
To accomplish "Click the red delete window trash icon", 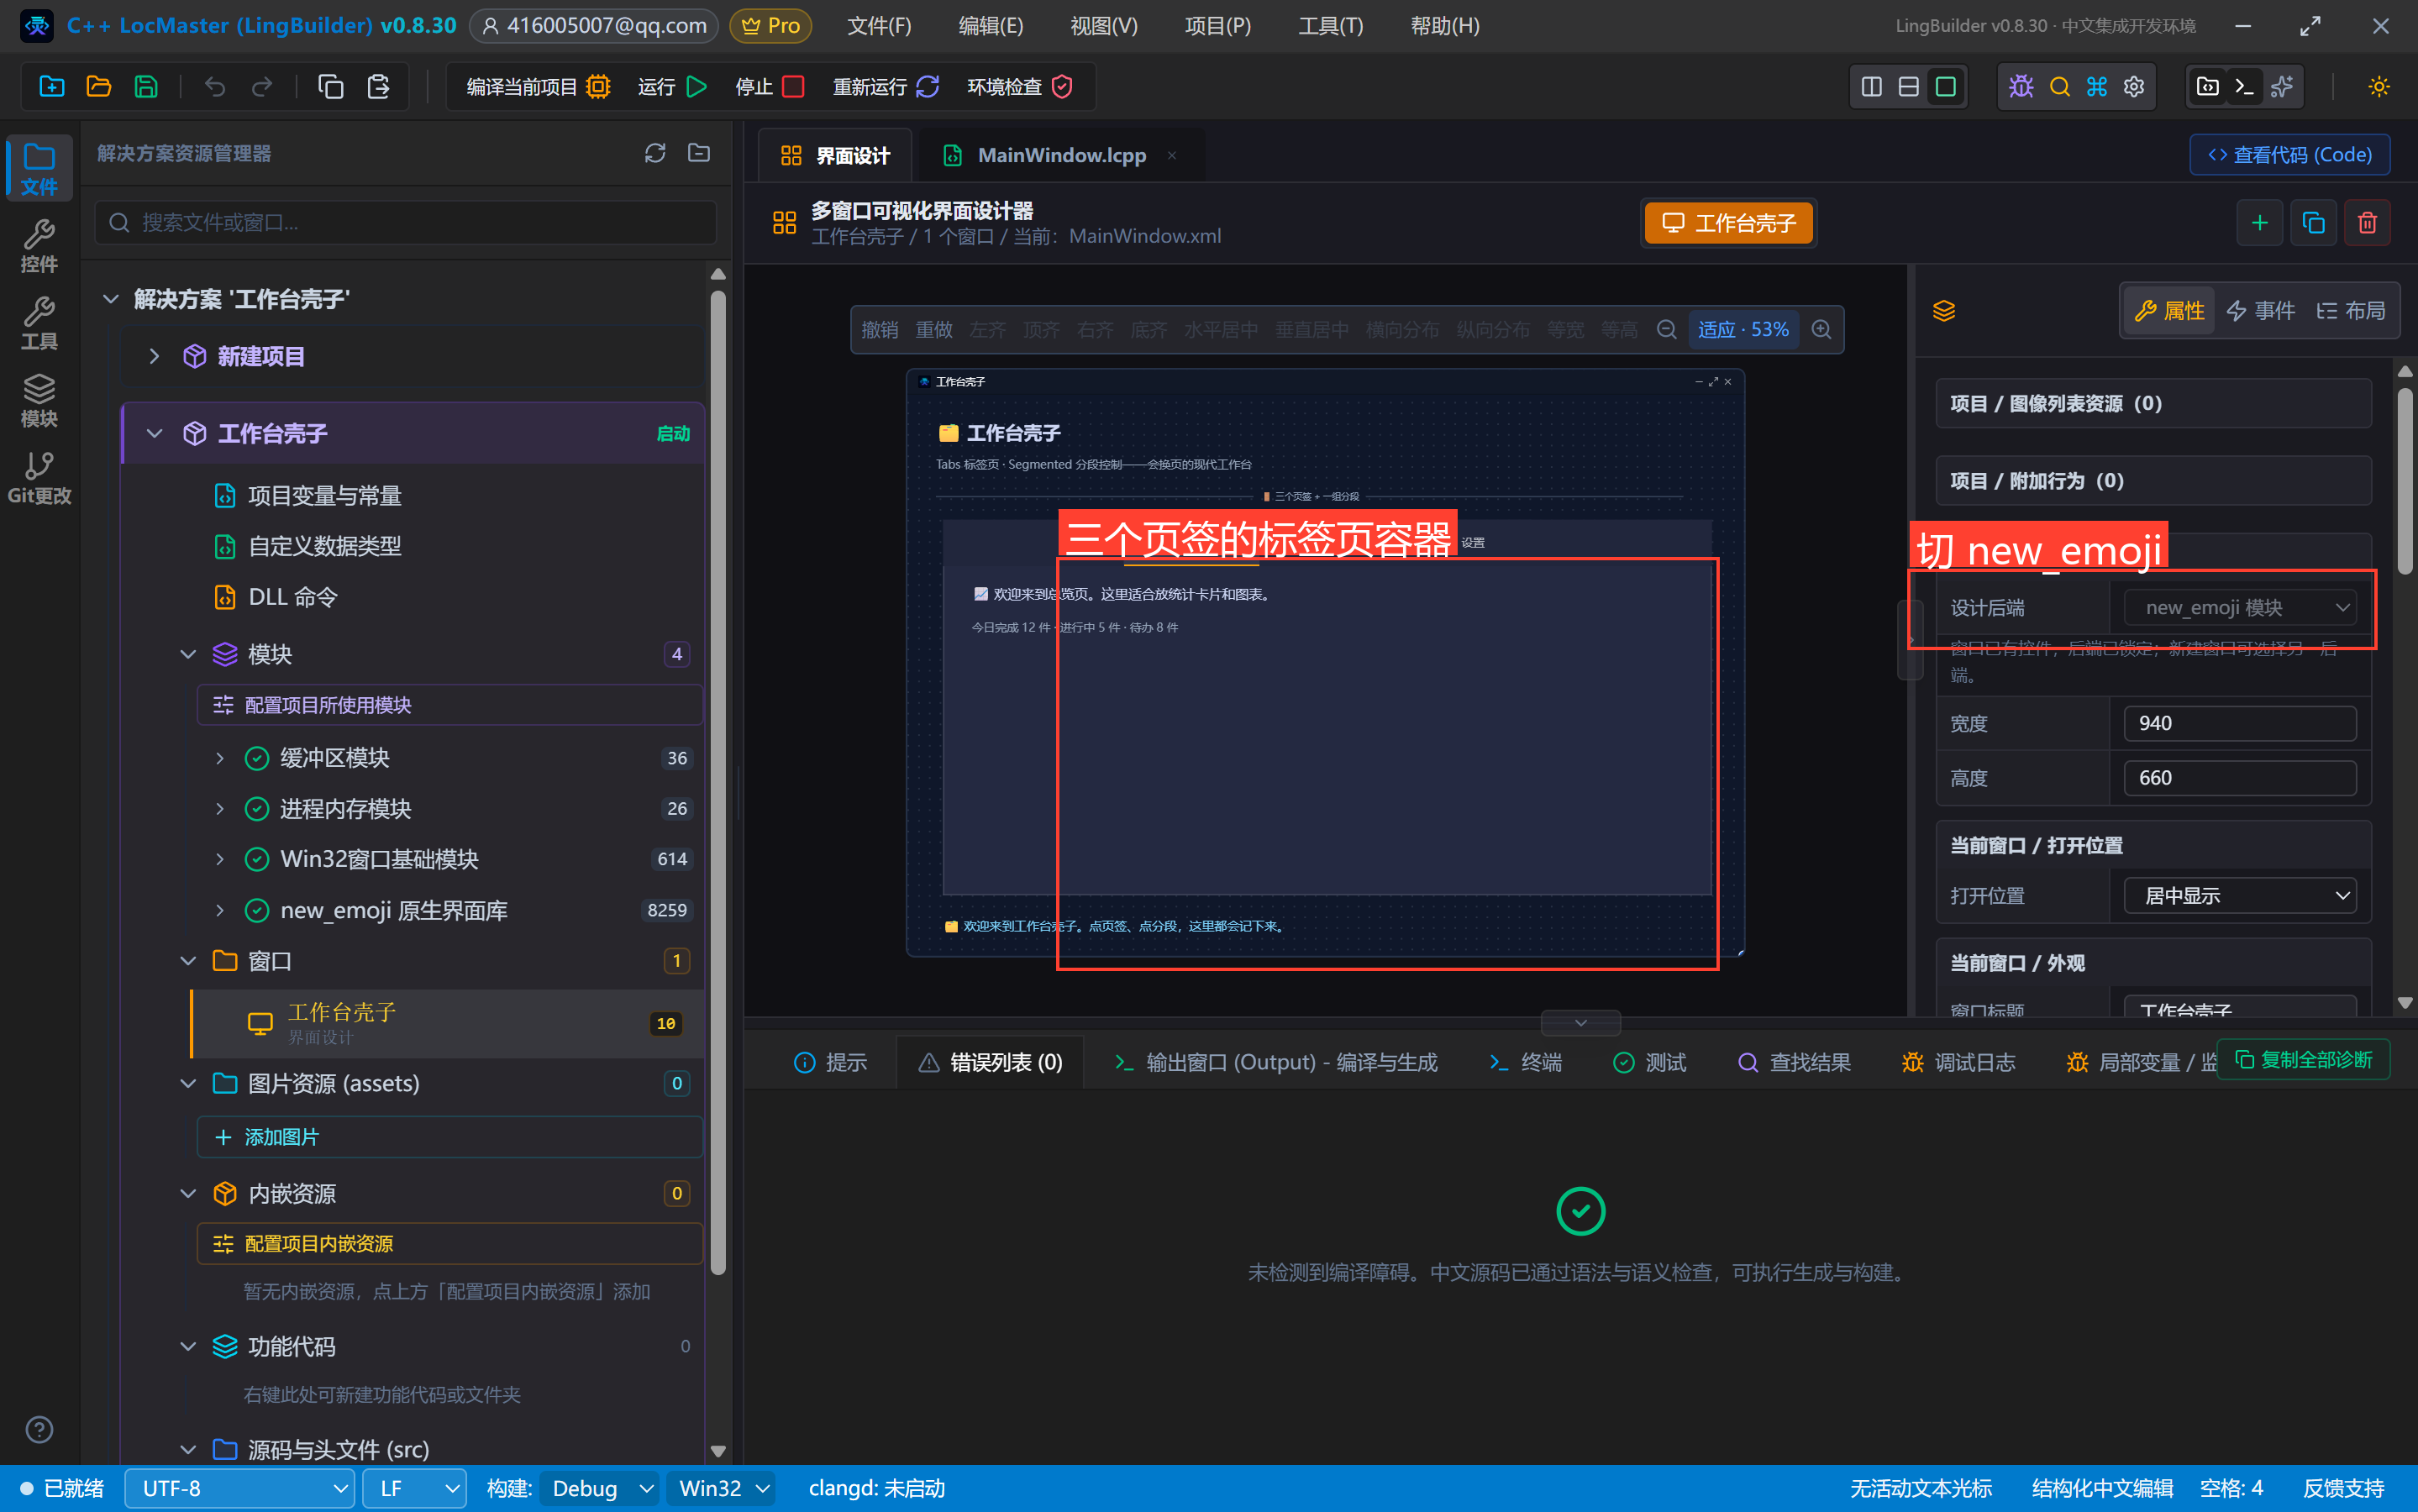I will pos(2367,223).
